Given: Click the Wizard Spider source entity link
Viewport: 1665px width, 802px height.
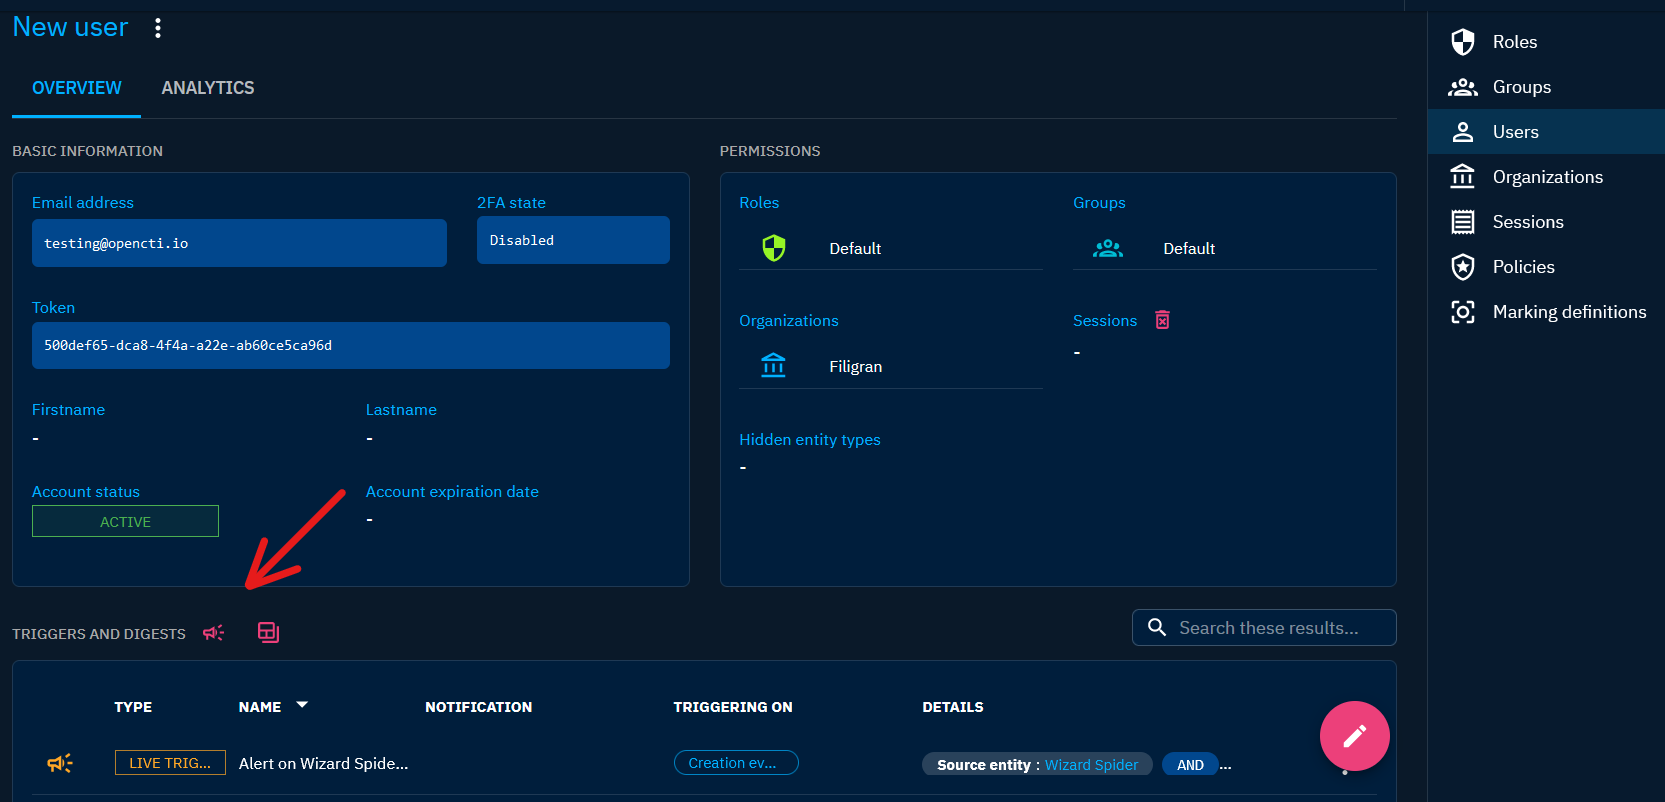Looking at the screenshot, I should [x=1091, y=765].
